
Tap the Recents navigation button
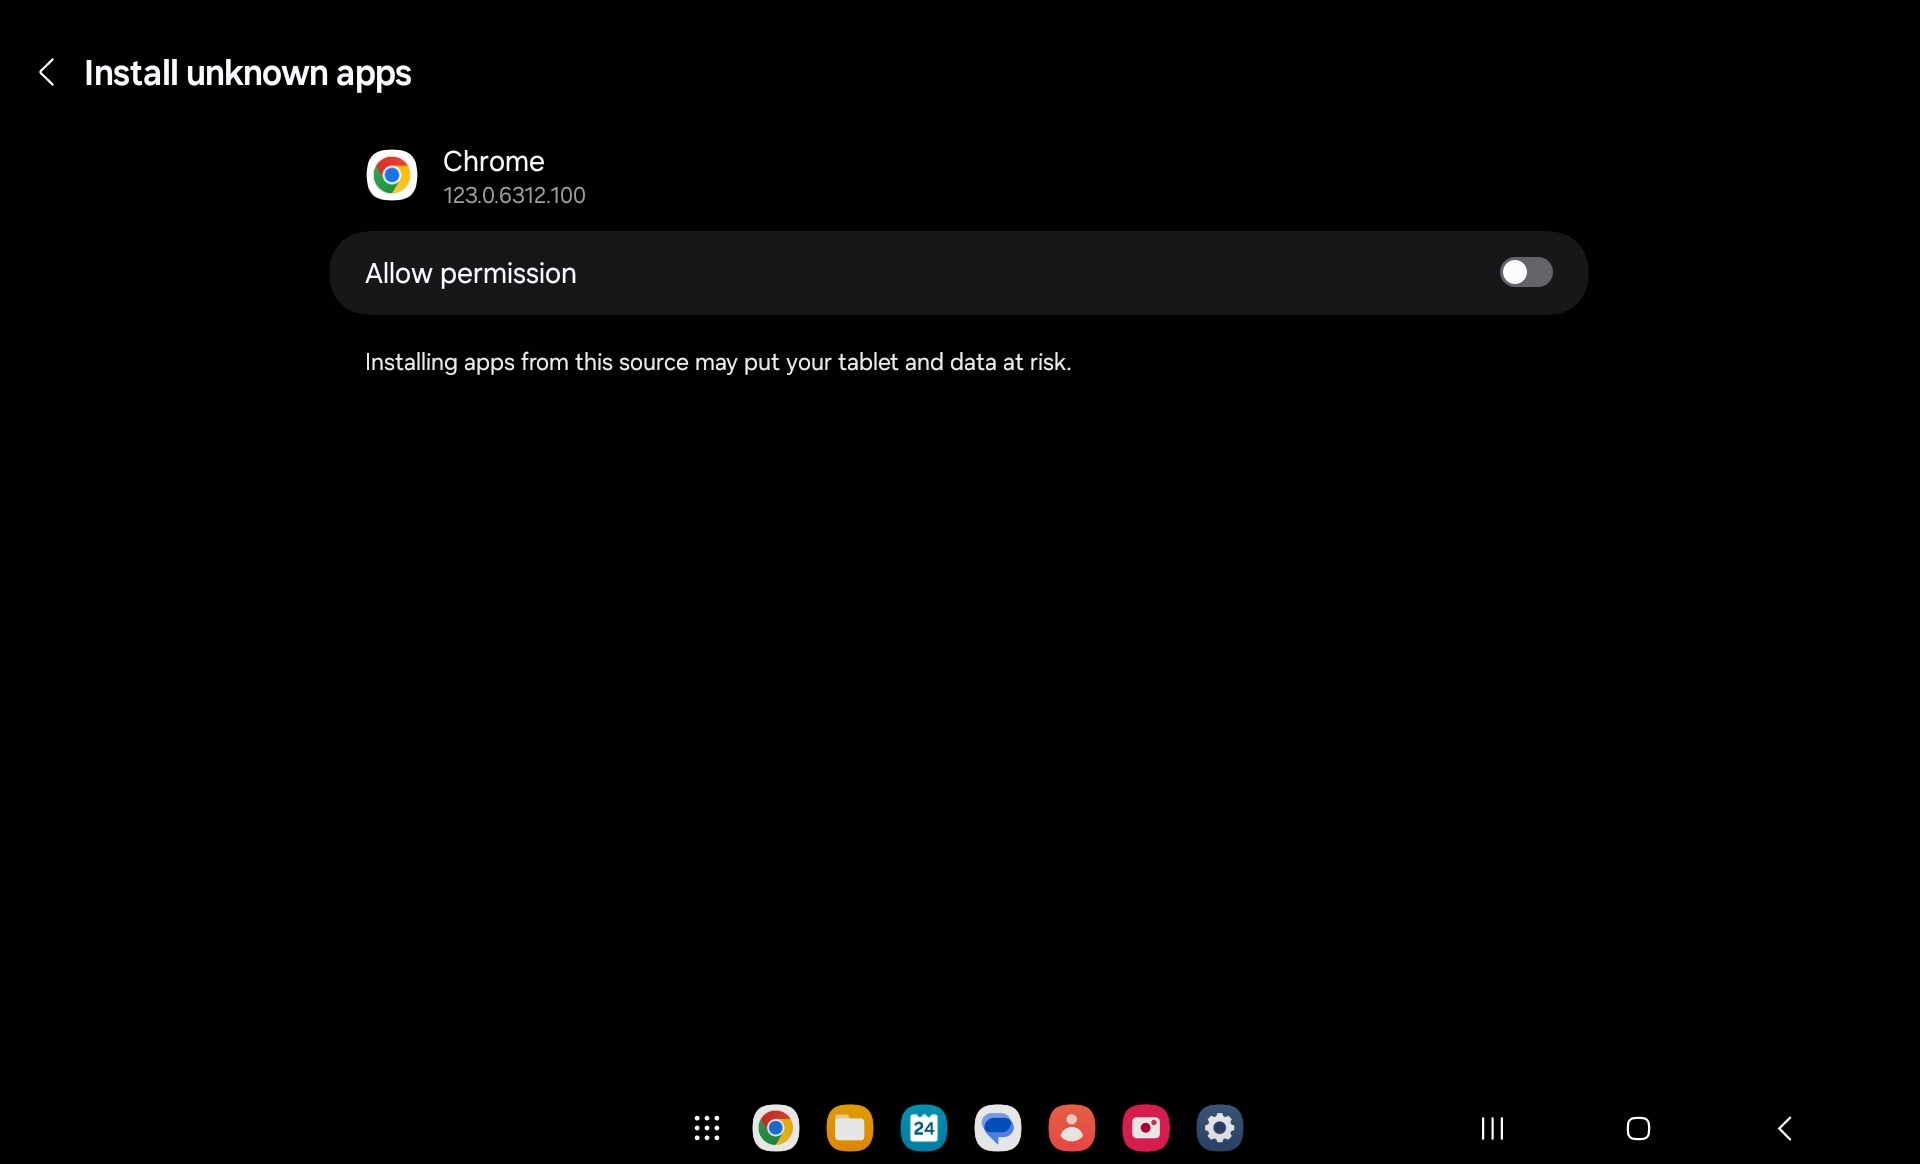pos(1492,1128)
